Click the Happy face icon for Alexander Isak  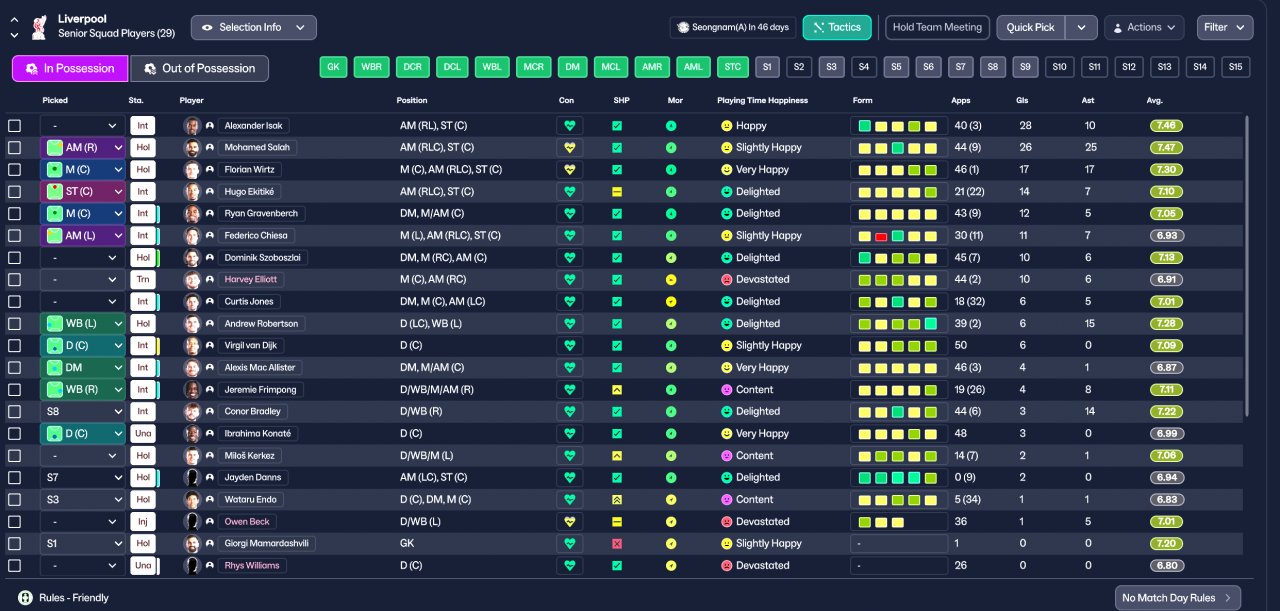(726, 126)
